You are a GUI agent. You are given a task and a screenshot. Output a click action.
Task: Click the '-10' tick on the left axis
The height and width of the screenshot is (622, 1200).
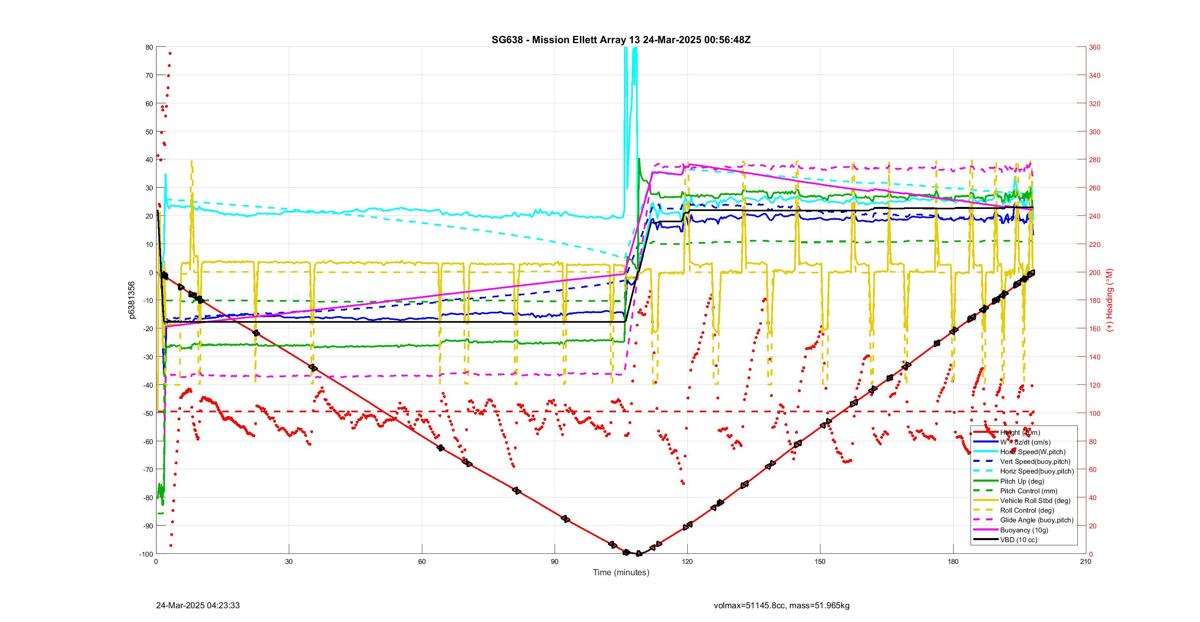pos(147,301)
